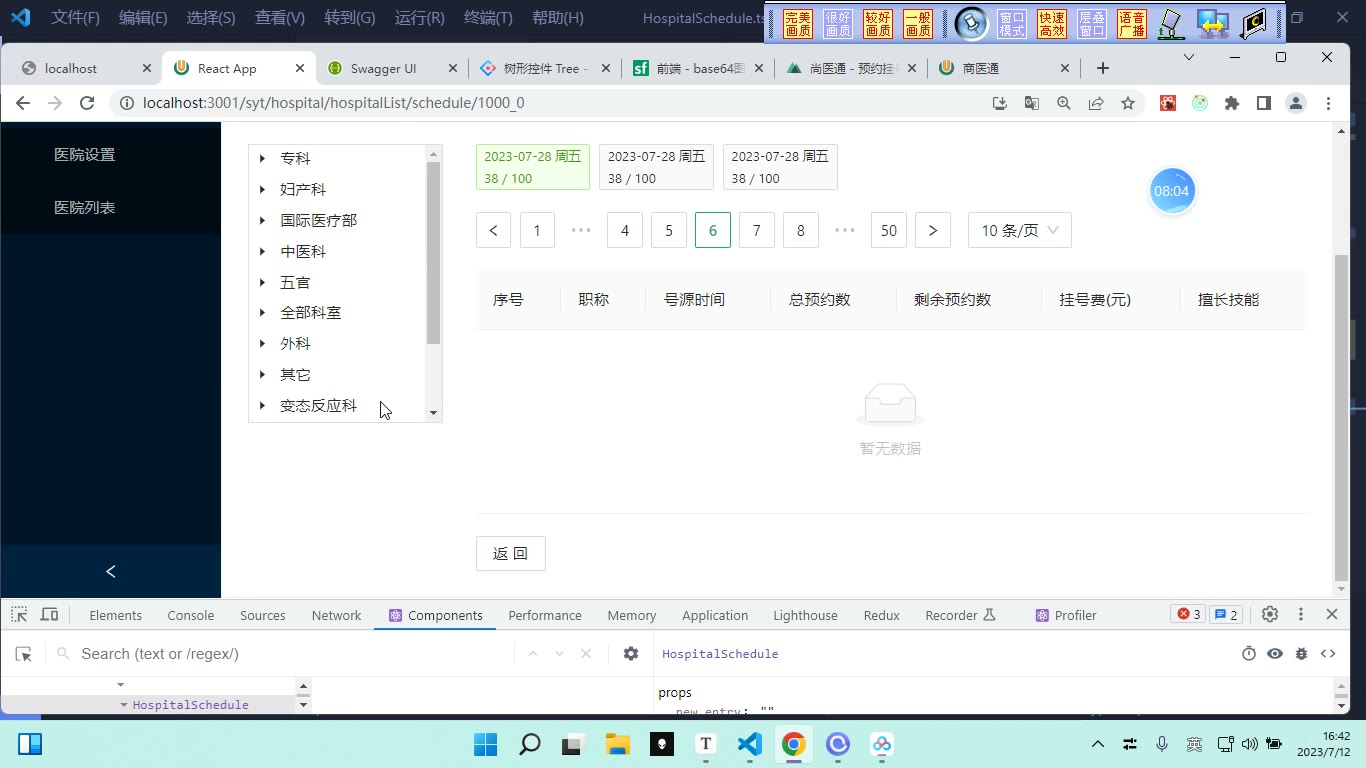This screenshot has width=1366, height=768.
Task: Expand the 外科 tree node
Action: click(262, 343)
